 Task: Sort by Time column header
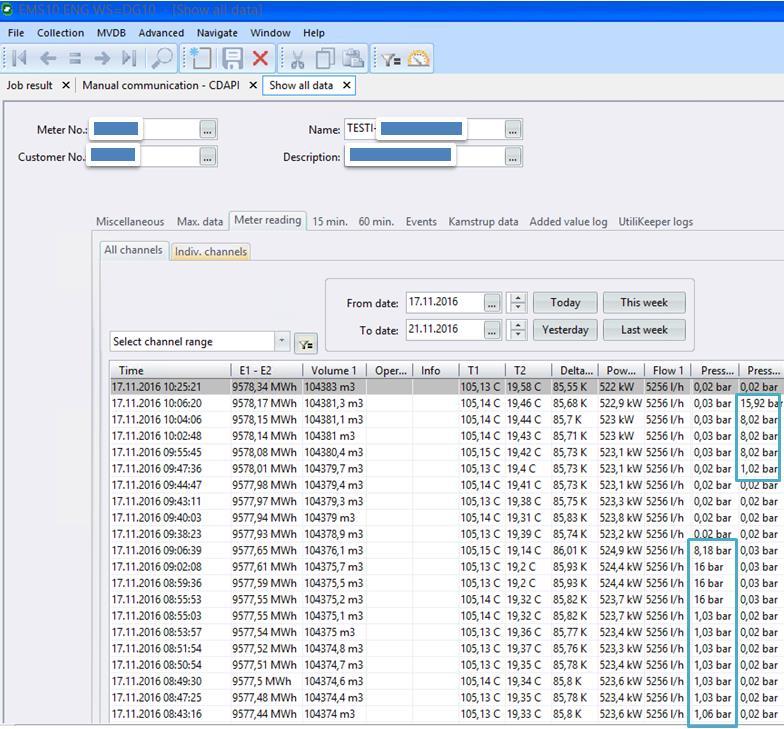coord(170,370)
